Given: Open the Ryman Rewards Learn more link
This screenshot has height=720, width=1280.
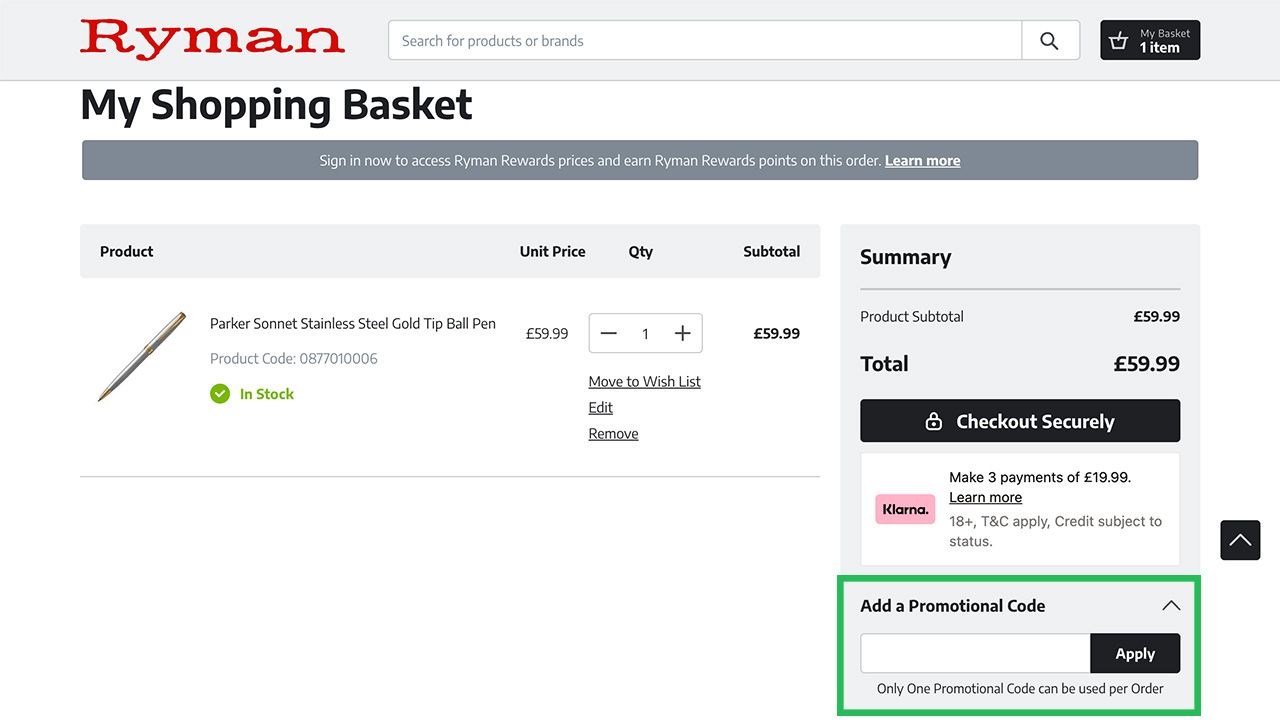Looking at the screenshot, I should tap(922, 160).
